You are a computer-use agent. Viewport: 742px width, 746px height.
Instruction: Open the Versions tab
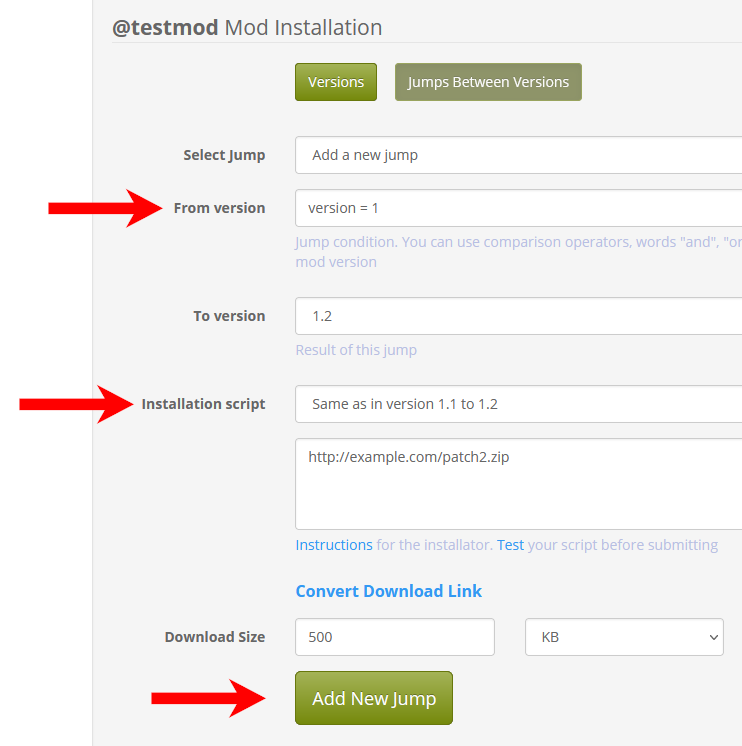point(336,82)
